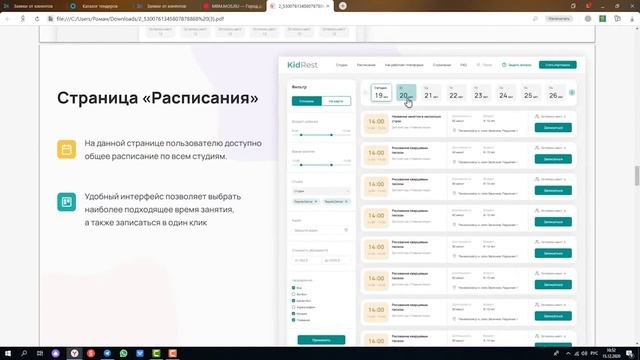This screenshot has width=640, height=360.
Task: Adjust child age range slider right handle
Action: (x=331, y=135)
